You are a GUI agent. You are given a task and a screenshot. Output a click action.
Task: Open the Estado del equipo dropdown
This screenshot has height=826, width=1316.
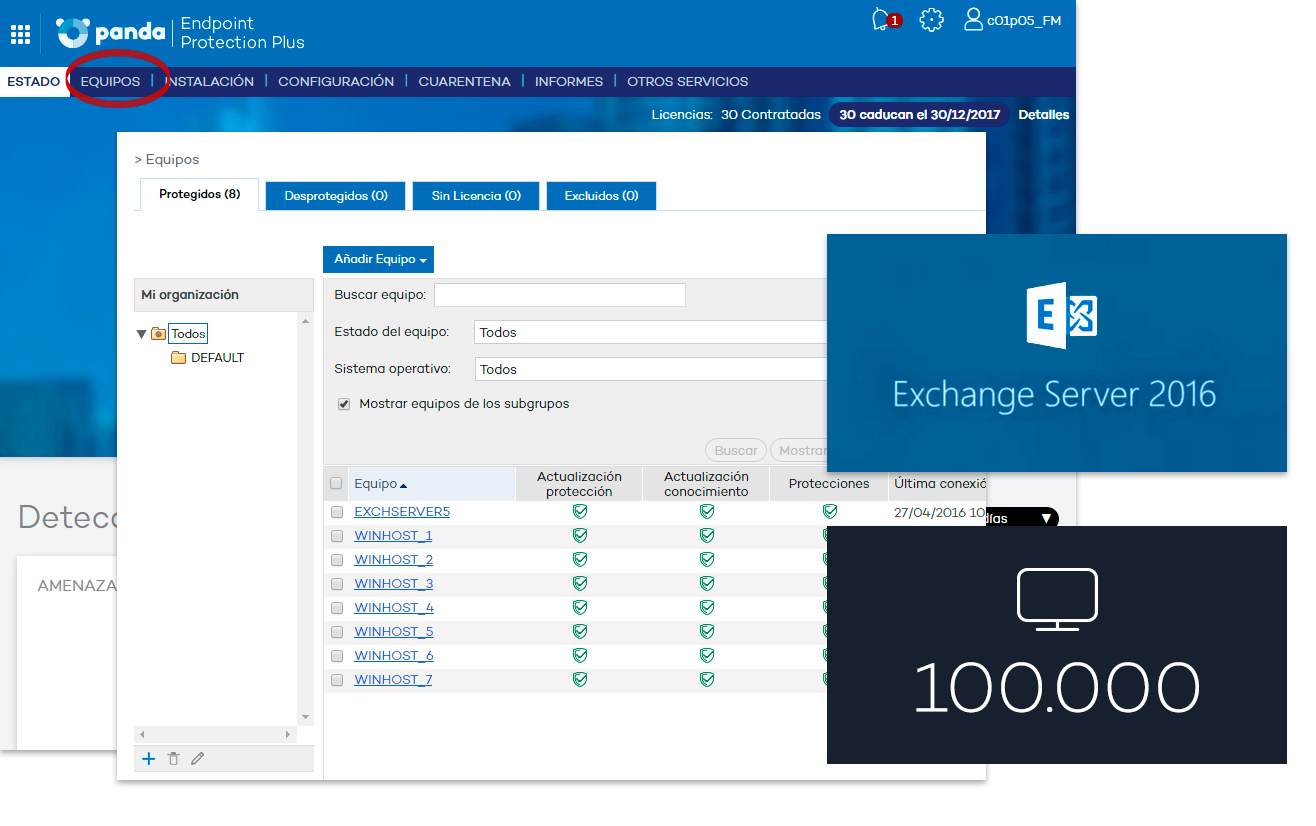[x=651, y=332]
